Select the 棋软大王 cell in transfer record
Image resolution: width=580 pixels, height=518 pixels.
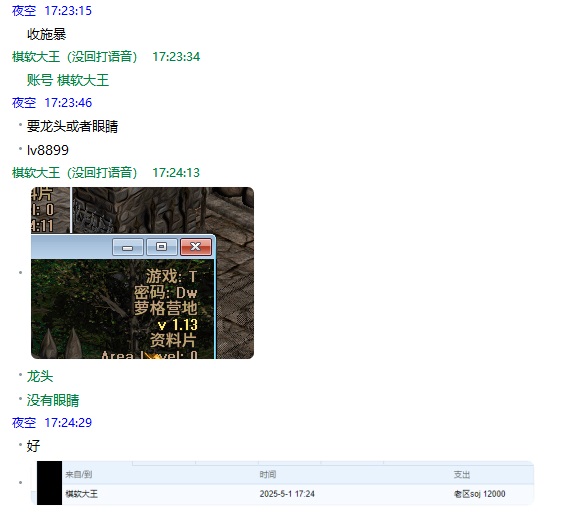(82, 494)
